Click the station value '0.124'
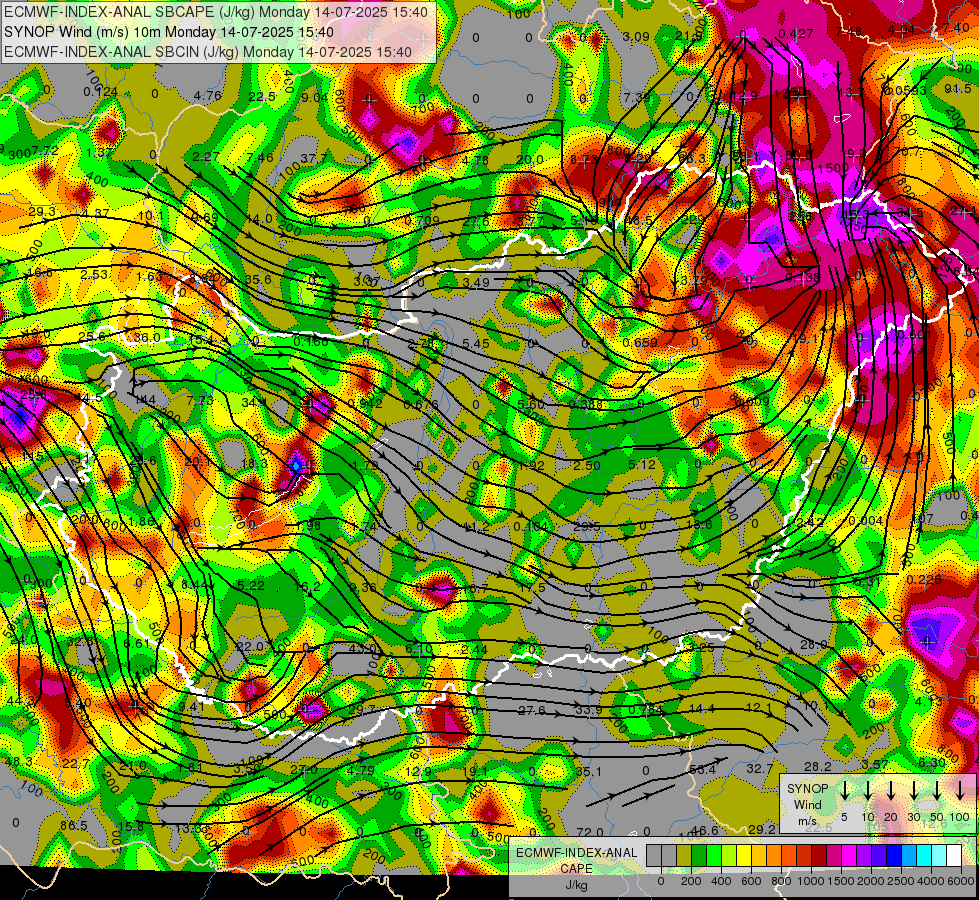 click(101, 92)
